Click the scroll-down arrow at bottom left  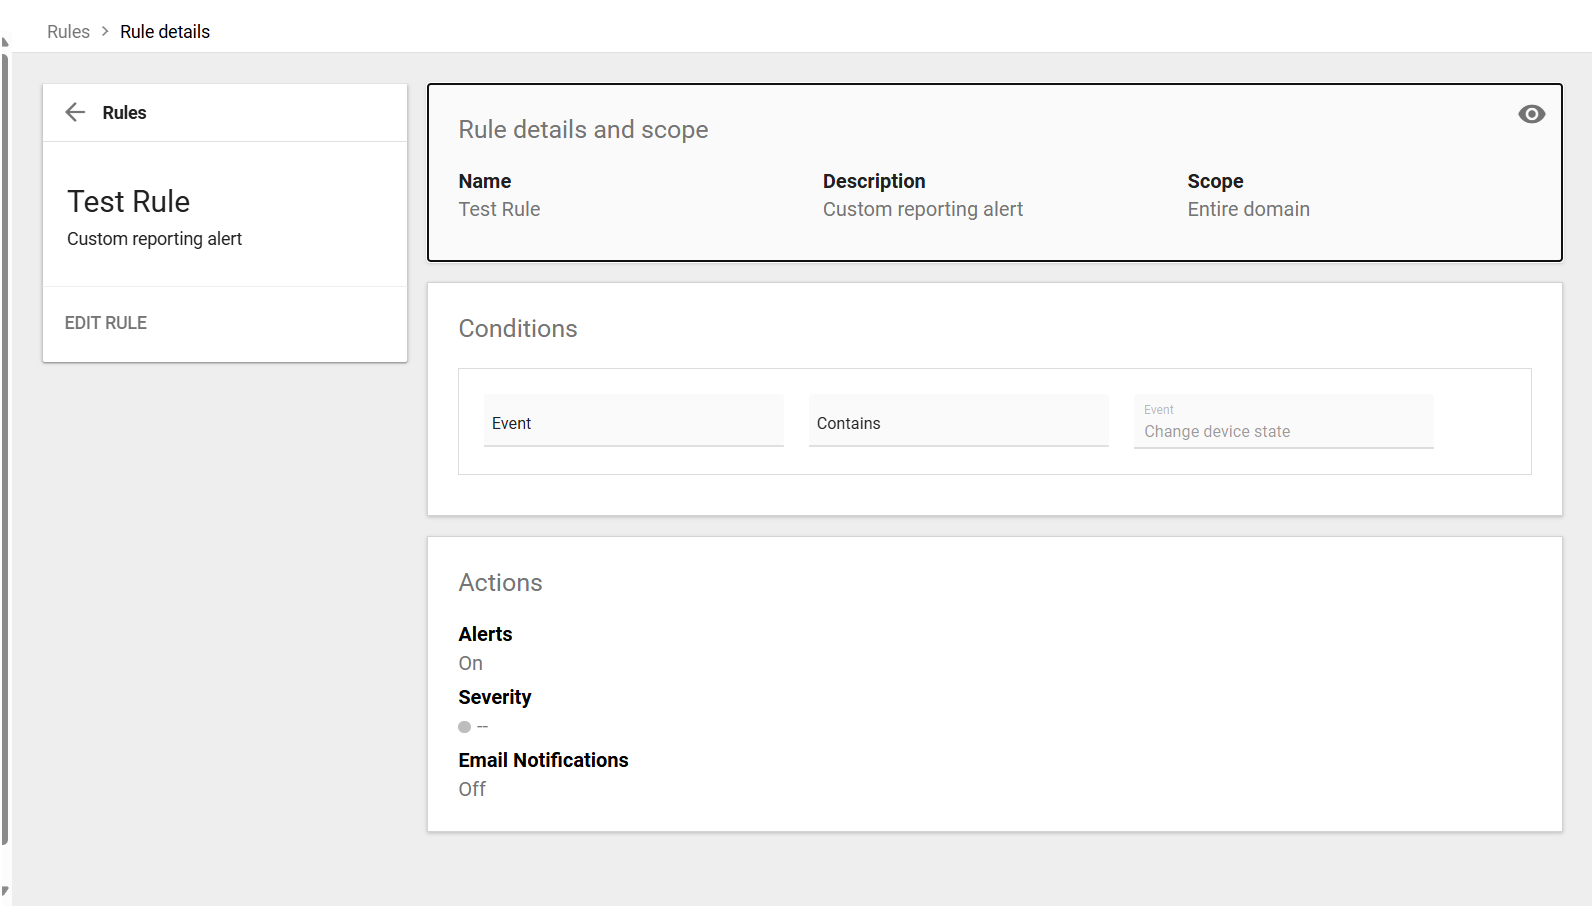pos(4,890)
